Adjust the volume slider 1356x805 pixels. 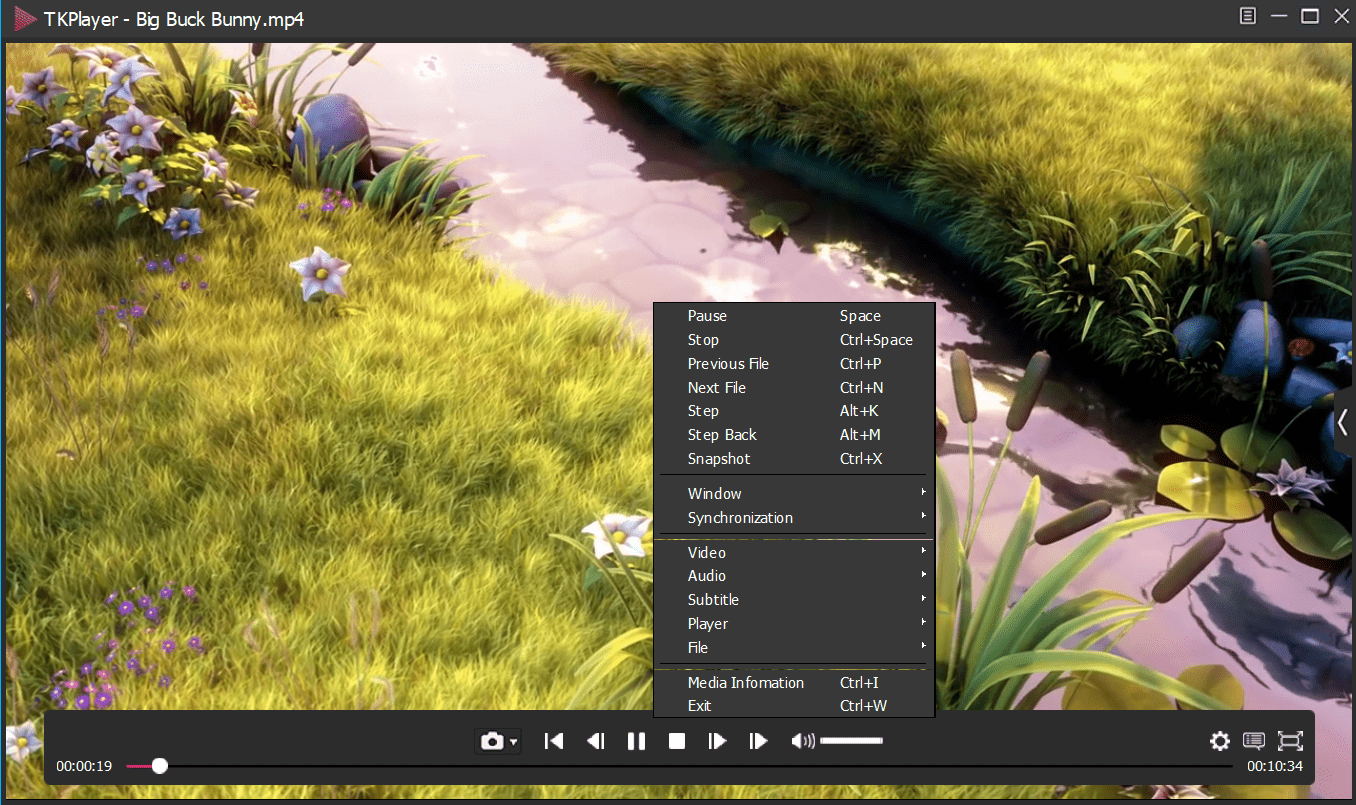click(851, 741)
